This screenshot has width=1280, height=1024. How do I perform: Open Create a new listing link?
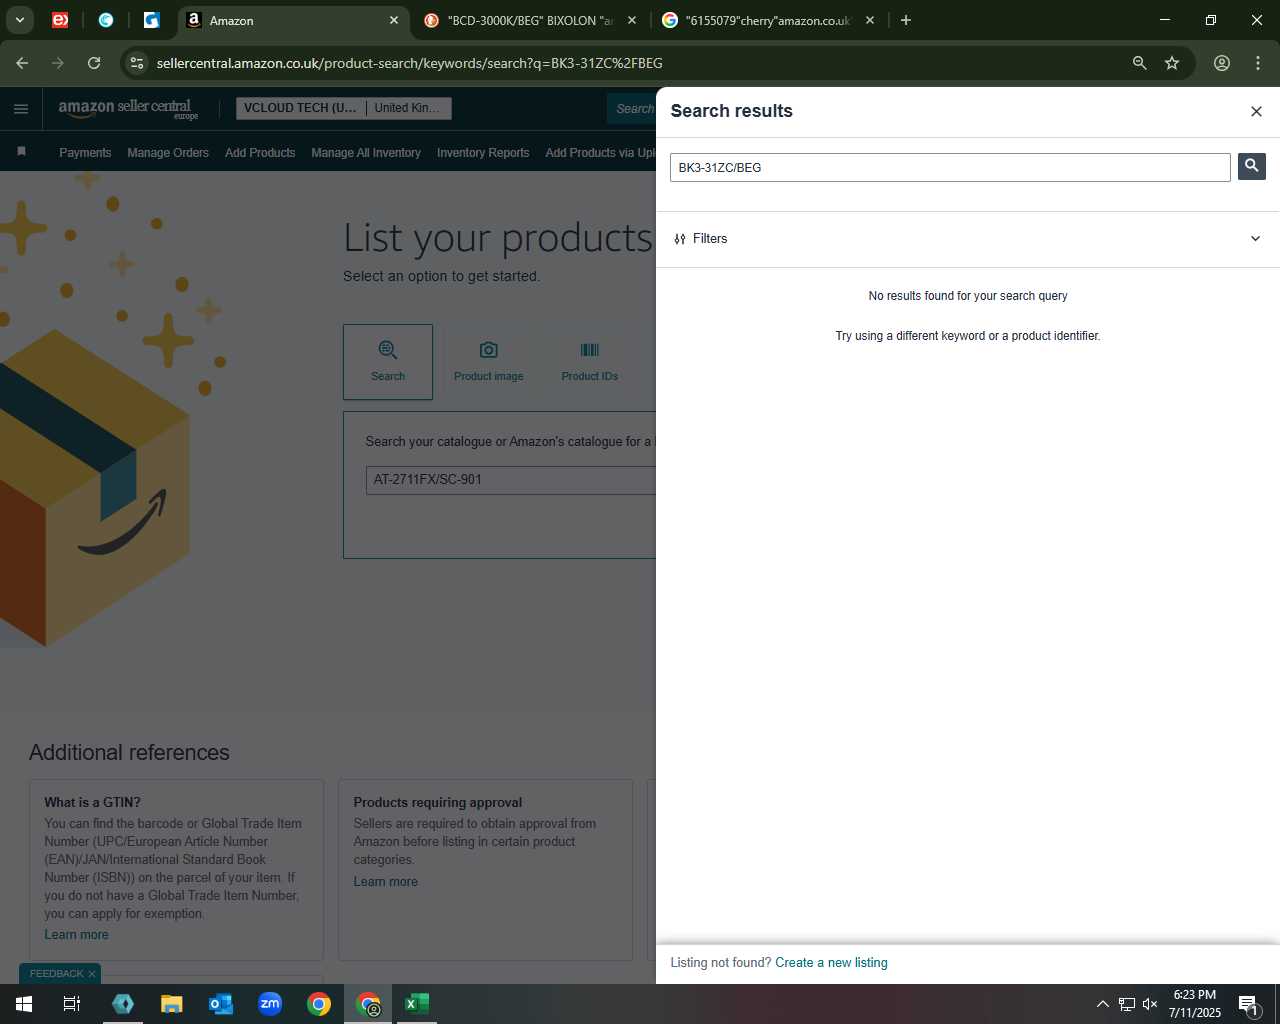click(x=831, y=963)
